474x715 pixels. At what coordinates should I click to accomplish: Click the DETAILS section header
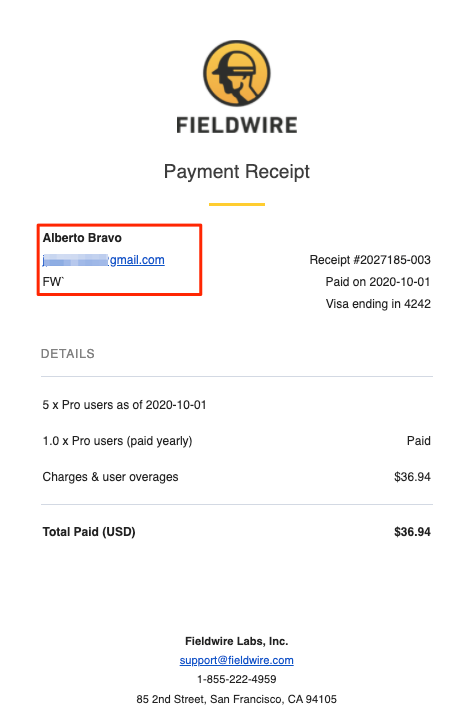[68, 354]
